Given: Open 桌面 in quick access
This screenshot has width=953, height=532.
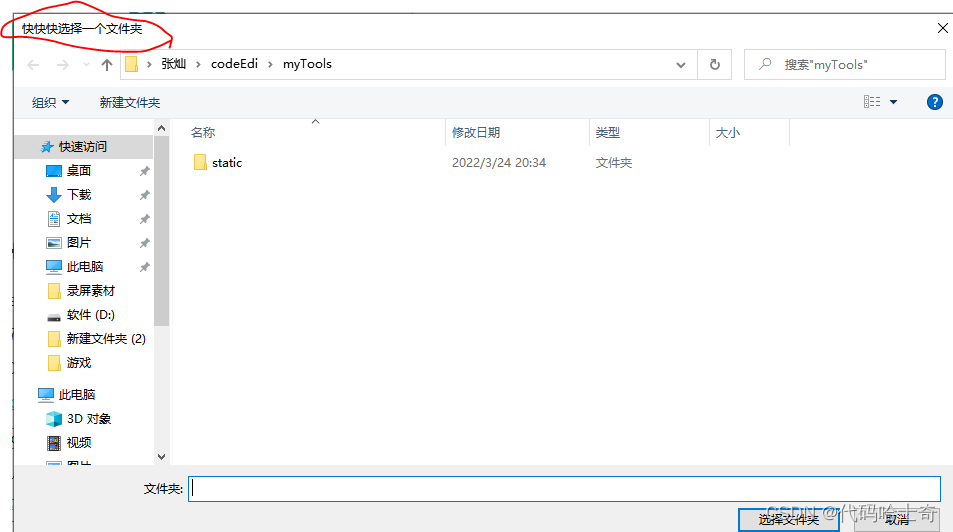Looking at the screenshot, I should pyautogui.click(x=79, y=171).
